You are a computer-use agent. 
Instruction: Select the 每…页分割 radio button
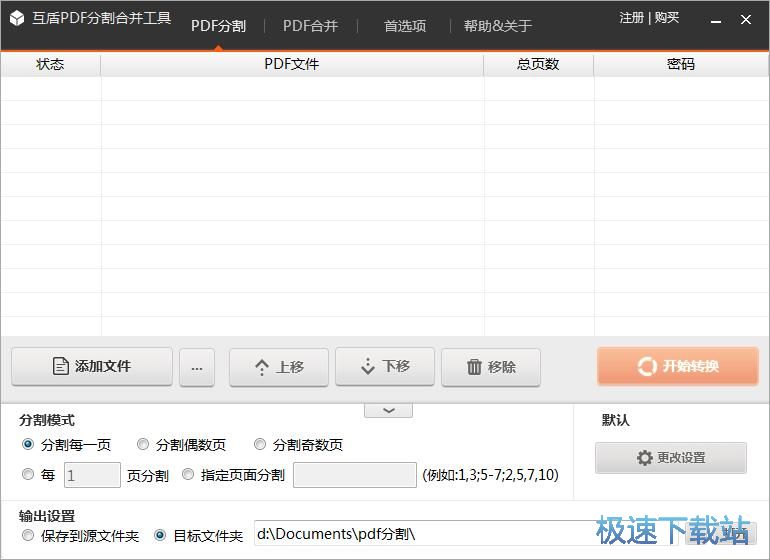click(x=28, y=474)
